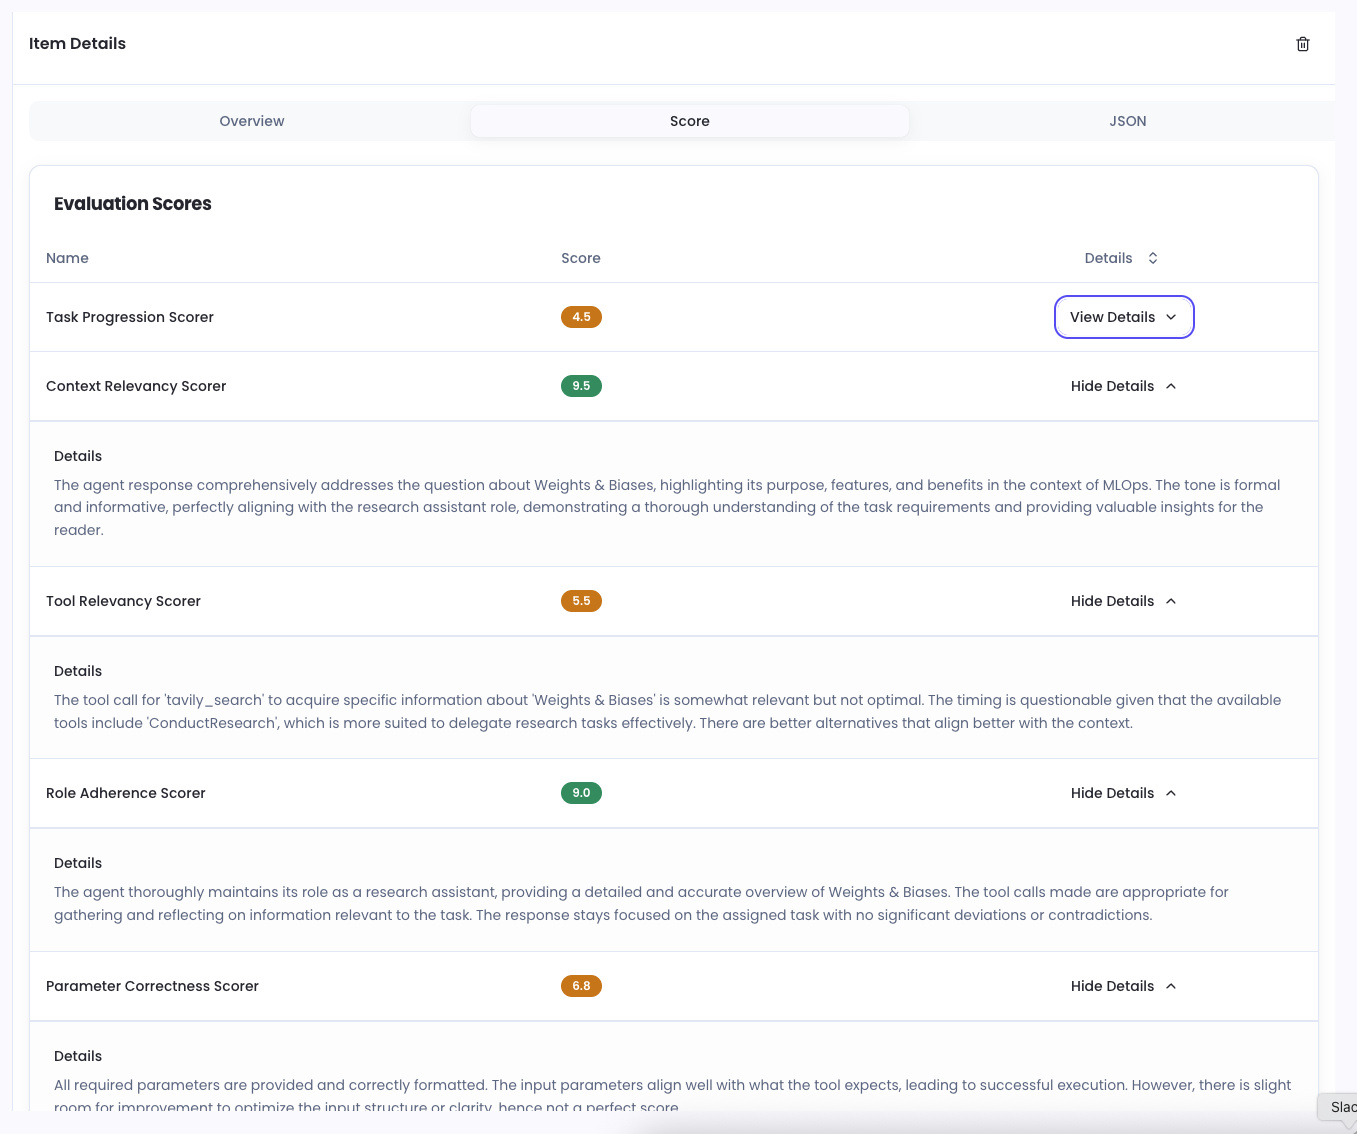Screen dimensions: 1357x1134
Task: Hide details of Parameter Correctness Scorer
Action: tap(1112, 986)
